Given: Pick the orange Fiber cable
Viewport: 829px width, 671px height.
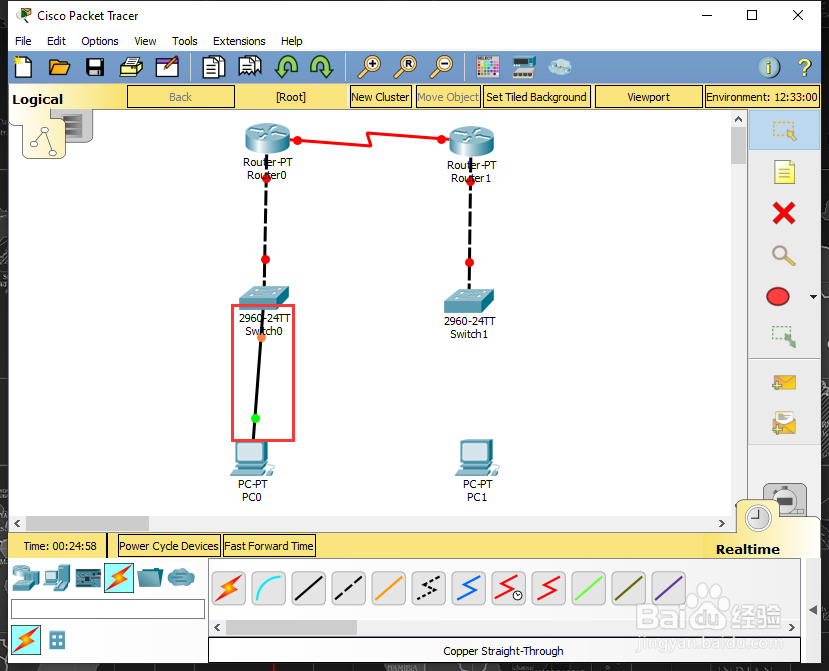Looking at the screenshot, I should [389, 588].
